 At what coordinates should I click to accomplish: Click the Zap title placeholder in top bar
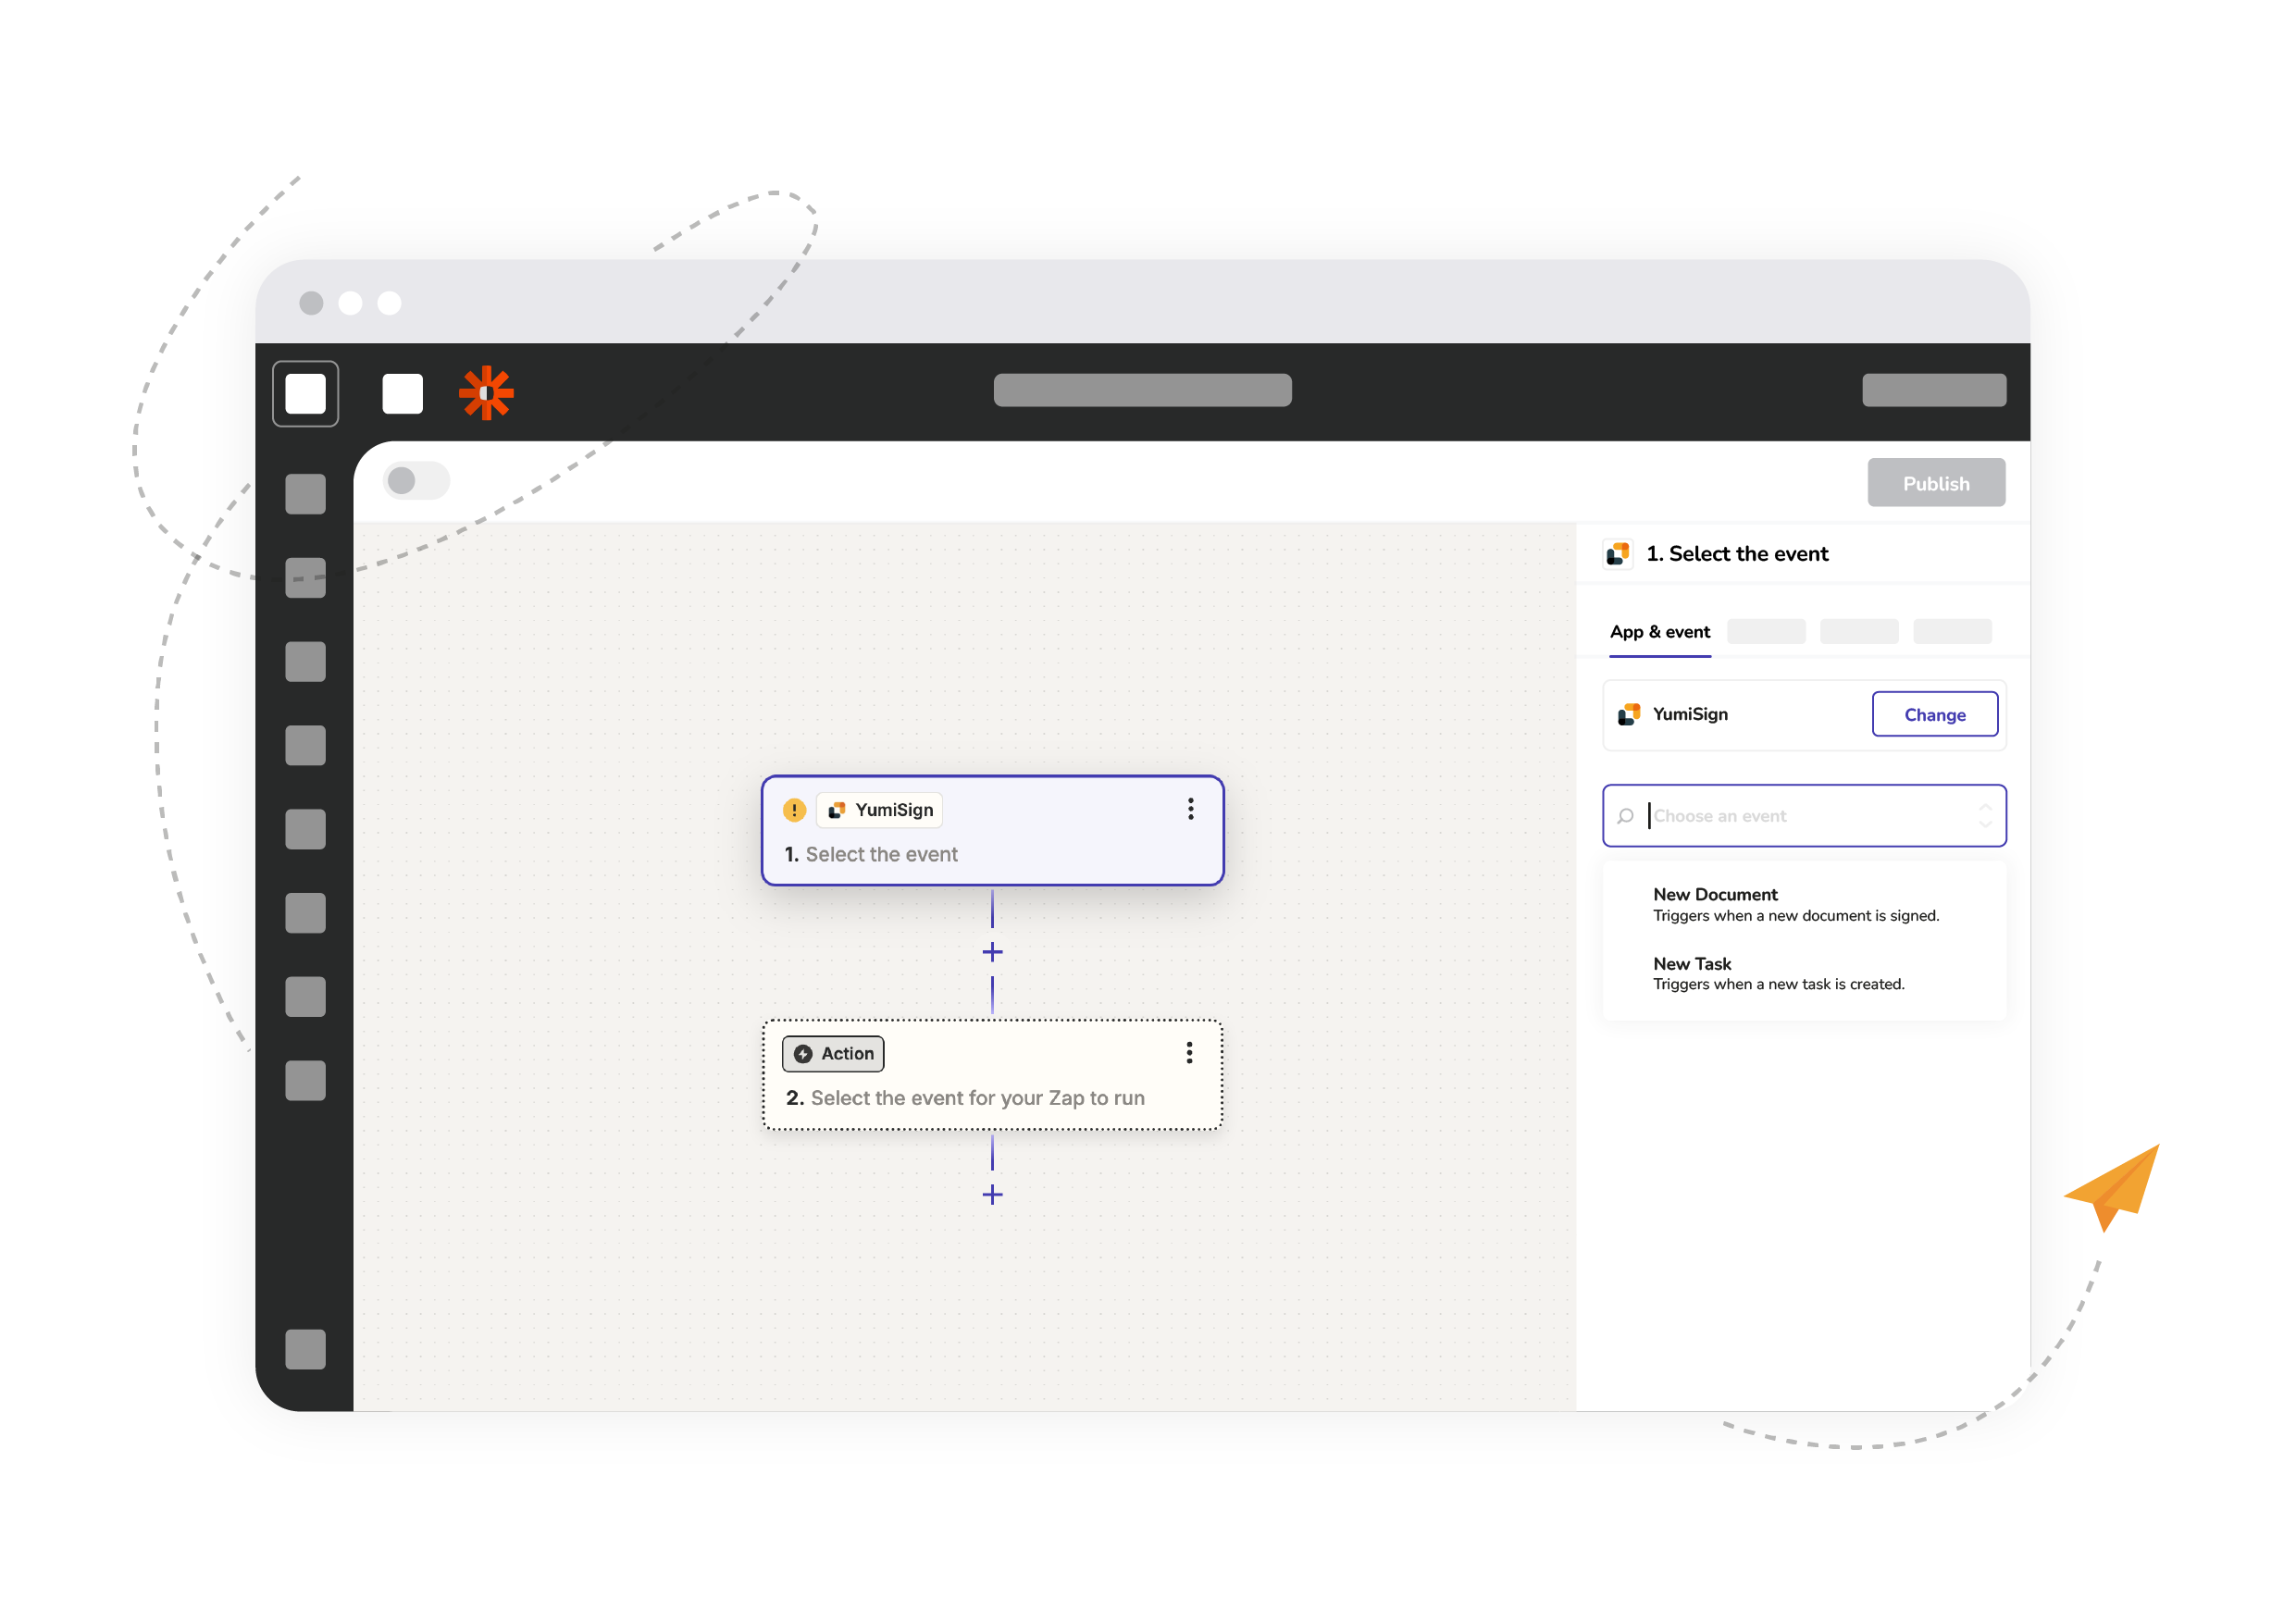coord(1142,390)
